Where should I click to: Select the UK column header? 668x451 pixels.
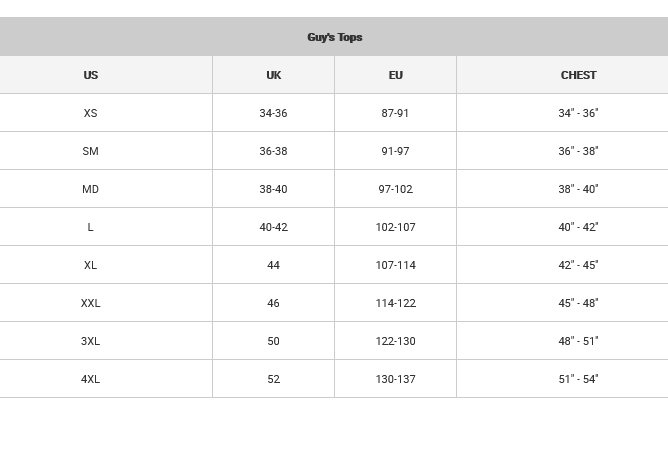(273, 75)
